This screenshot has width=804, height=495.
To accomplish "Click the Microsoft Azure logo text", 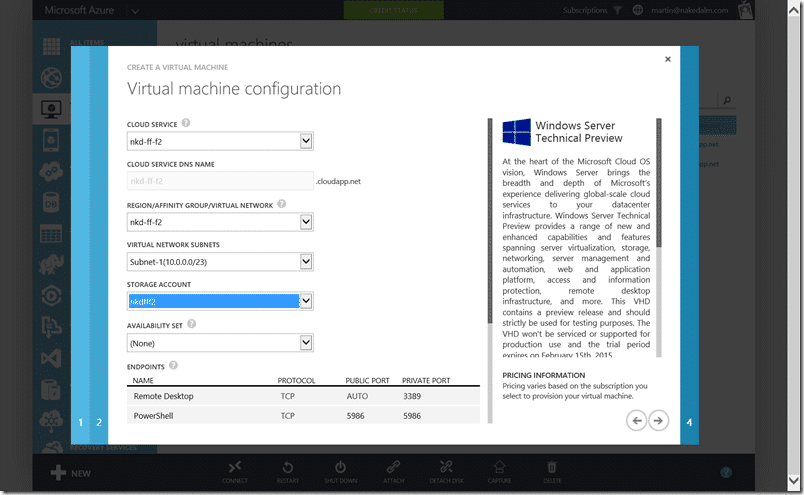I will click(x=79, y=10).
